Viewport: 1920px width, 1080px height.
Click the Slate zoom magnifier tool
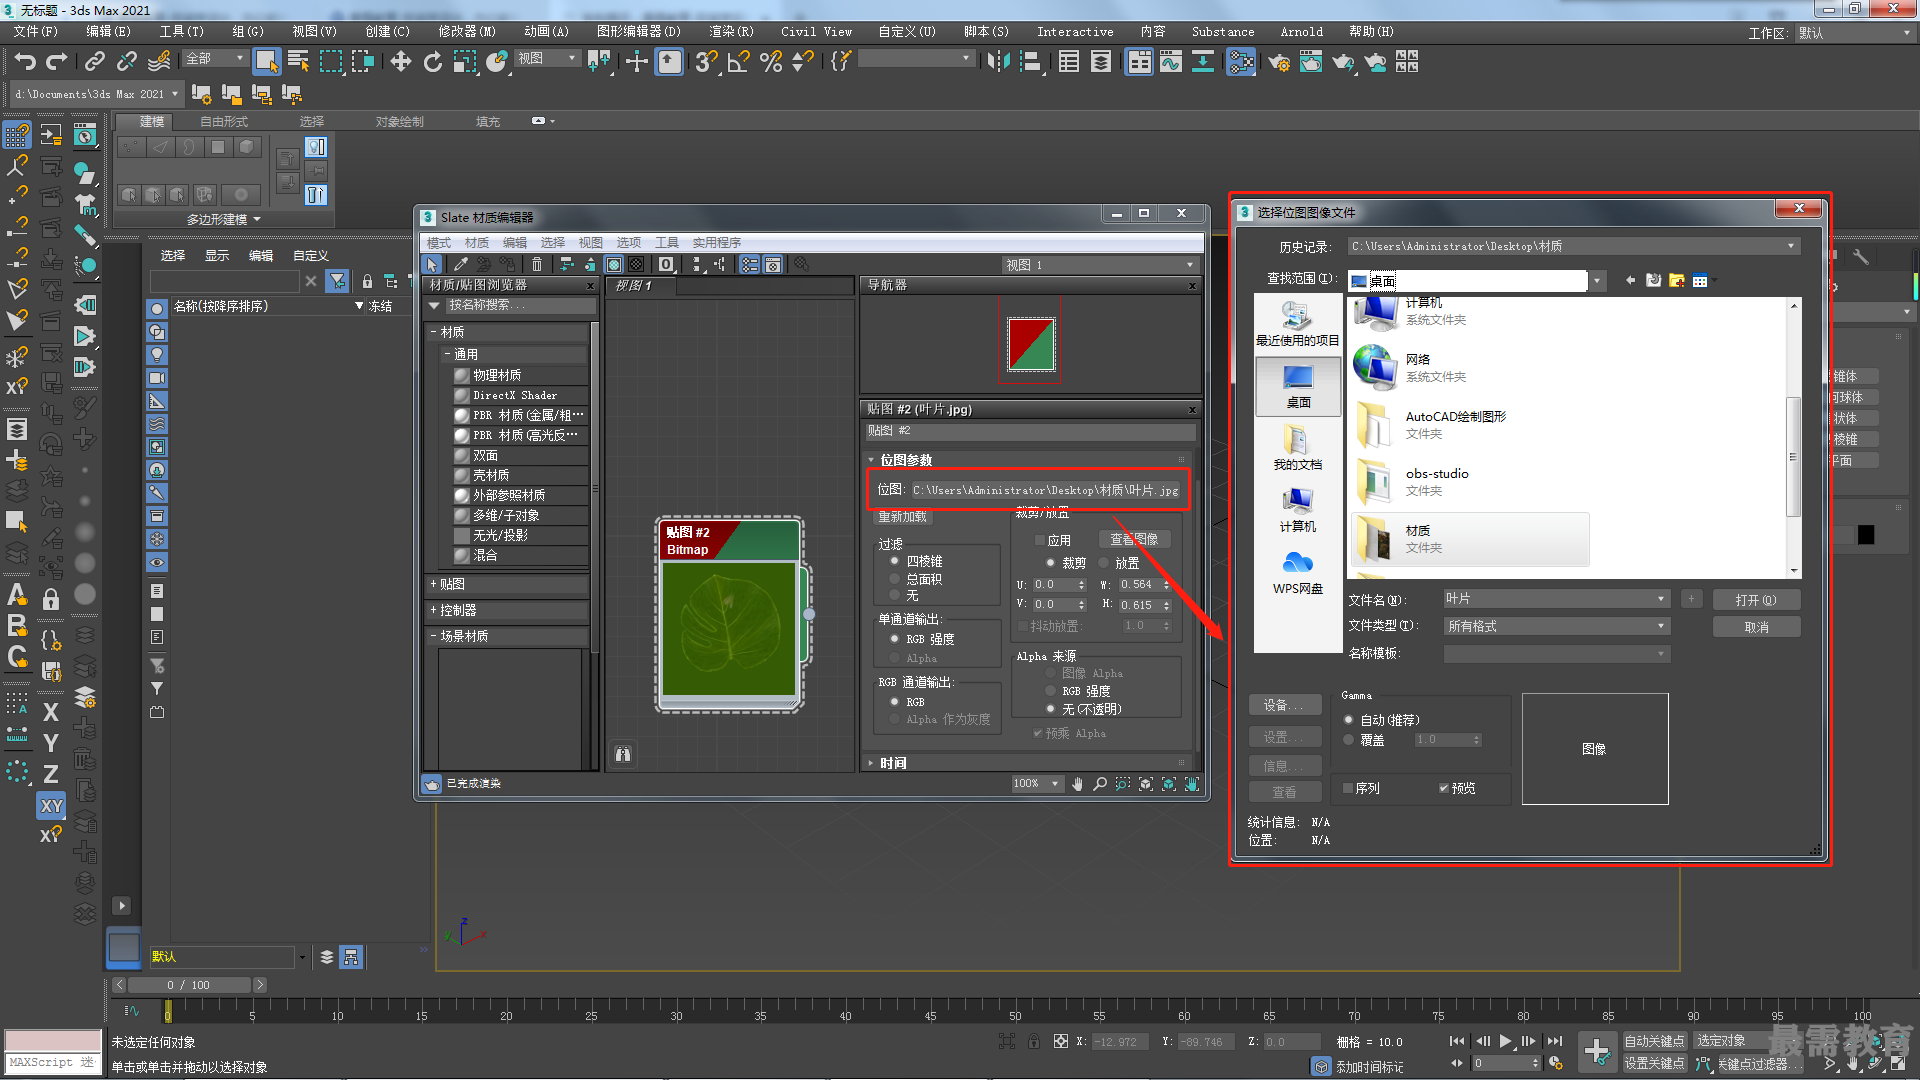1100,784
